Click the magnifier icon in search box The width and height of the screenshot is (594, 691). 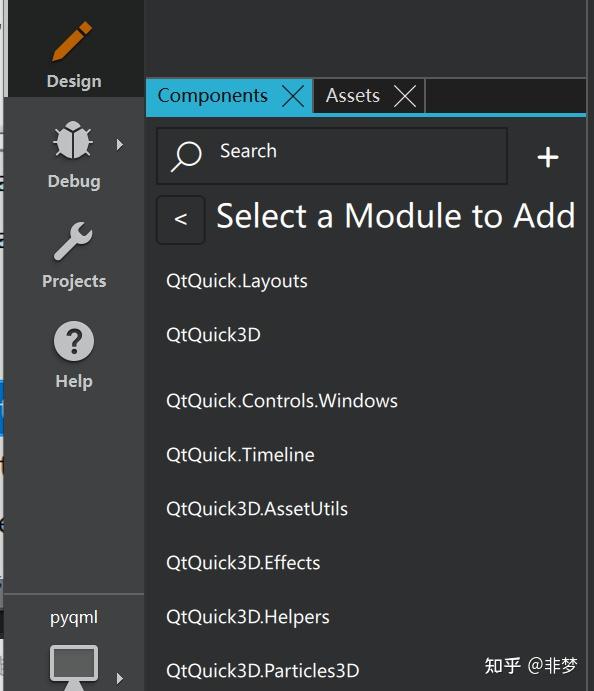point(186,156)
